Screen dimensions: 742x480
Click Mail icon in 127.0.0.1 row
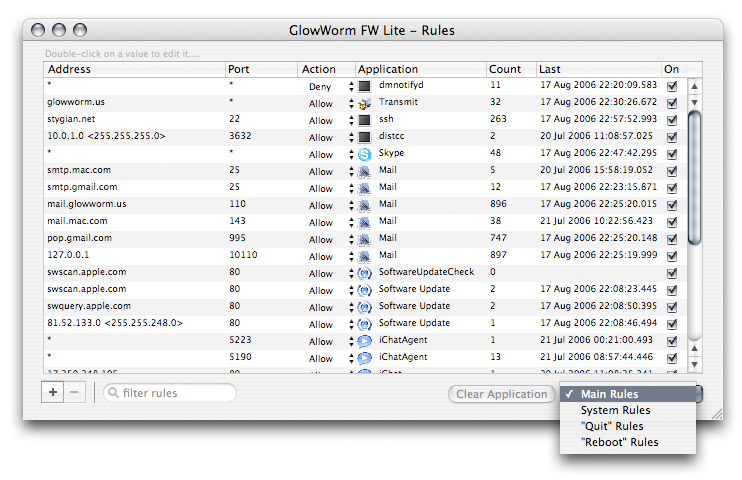tap(364, 257)
